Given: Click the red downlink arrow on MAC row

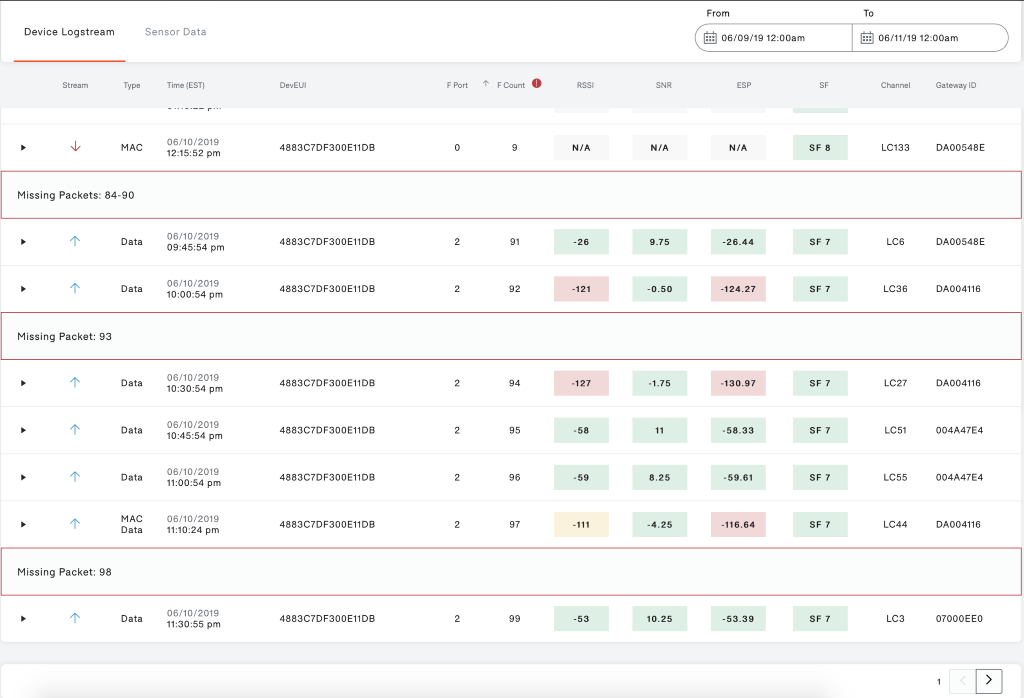Looking at the screenshot, I should click(x=75, y=147).
